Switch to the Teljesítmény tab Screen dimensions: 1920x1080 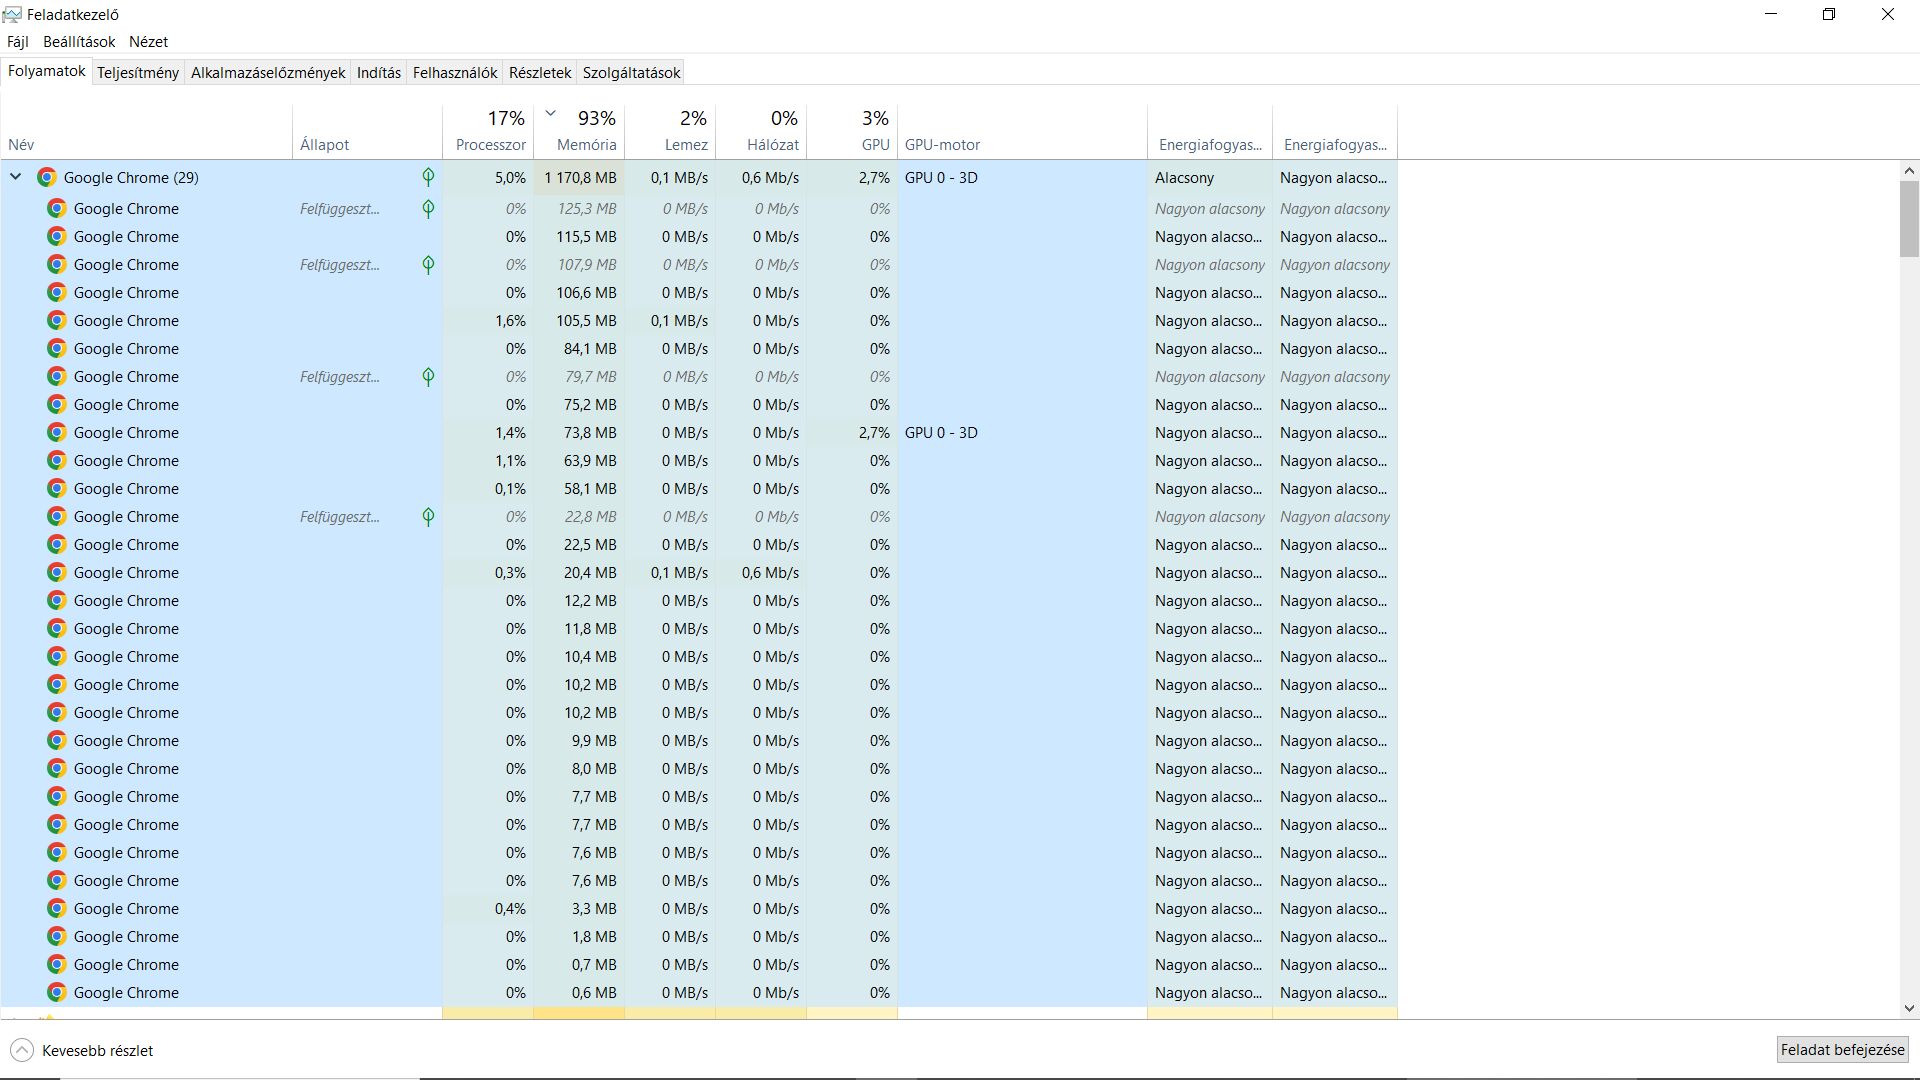coord(138,73)
